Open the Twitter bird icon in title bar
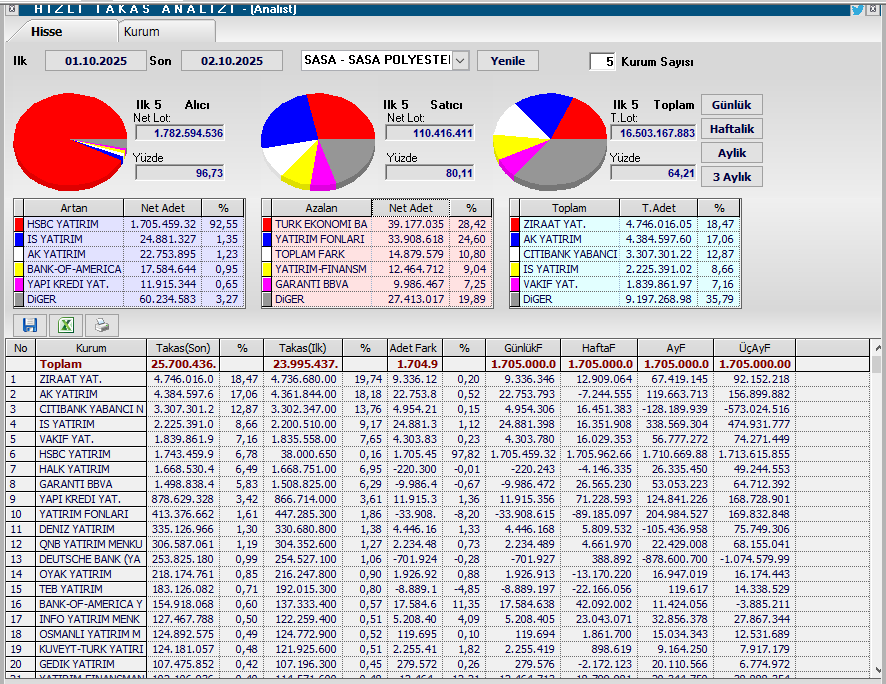886x684 pixels. (x=857, y=8)
